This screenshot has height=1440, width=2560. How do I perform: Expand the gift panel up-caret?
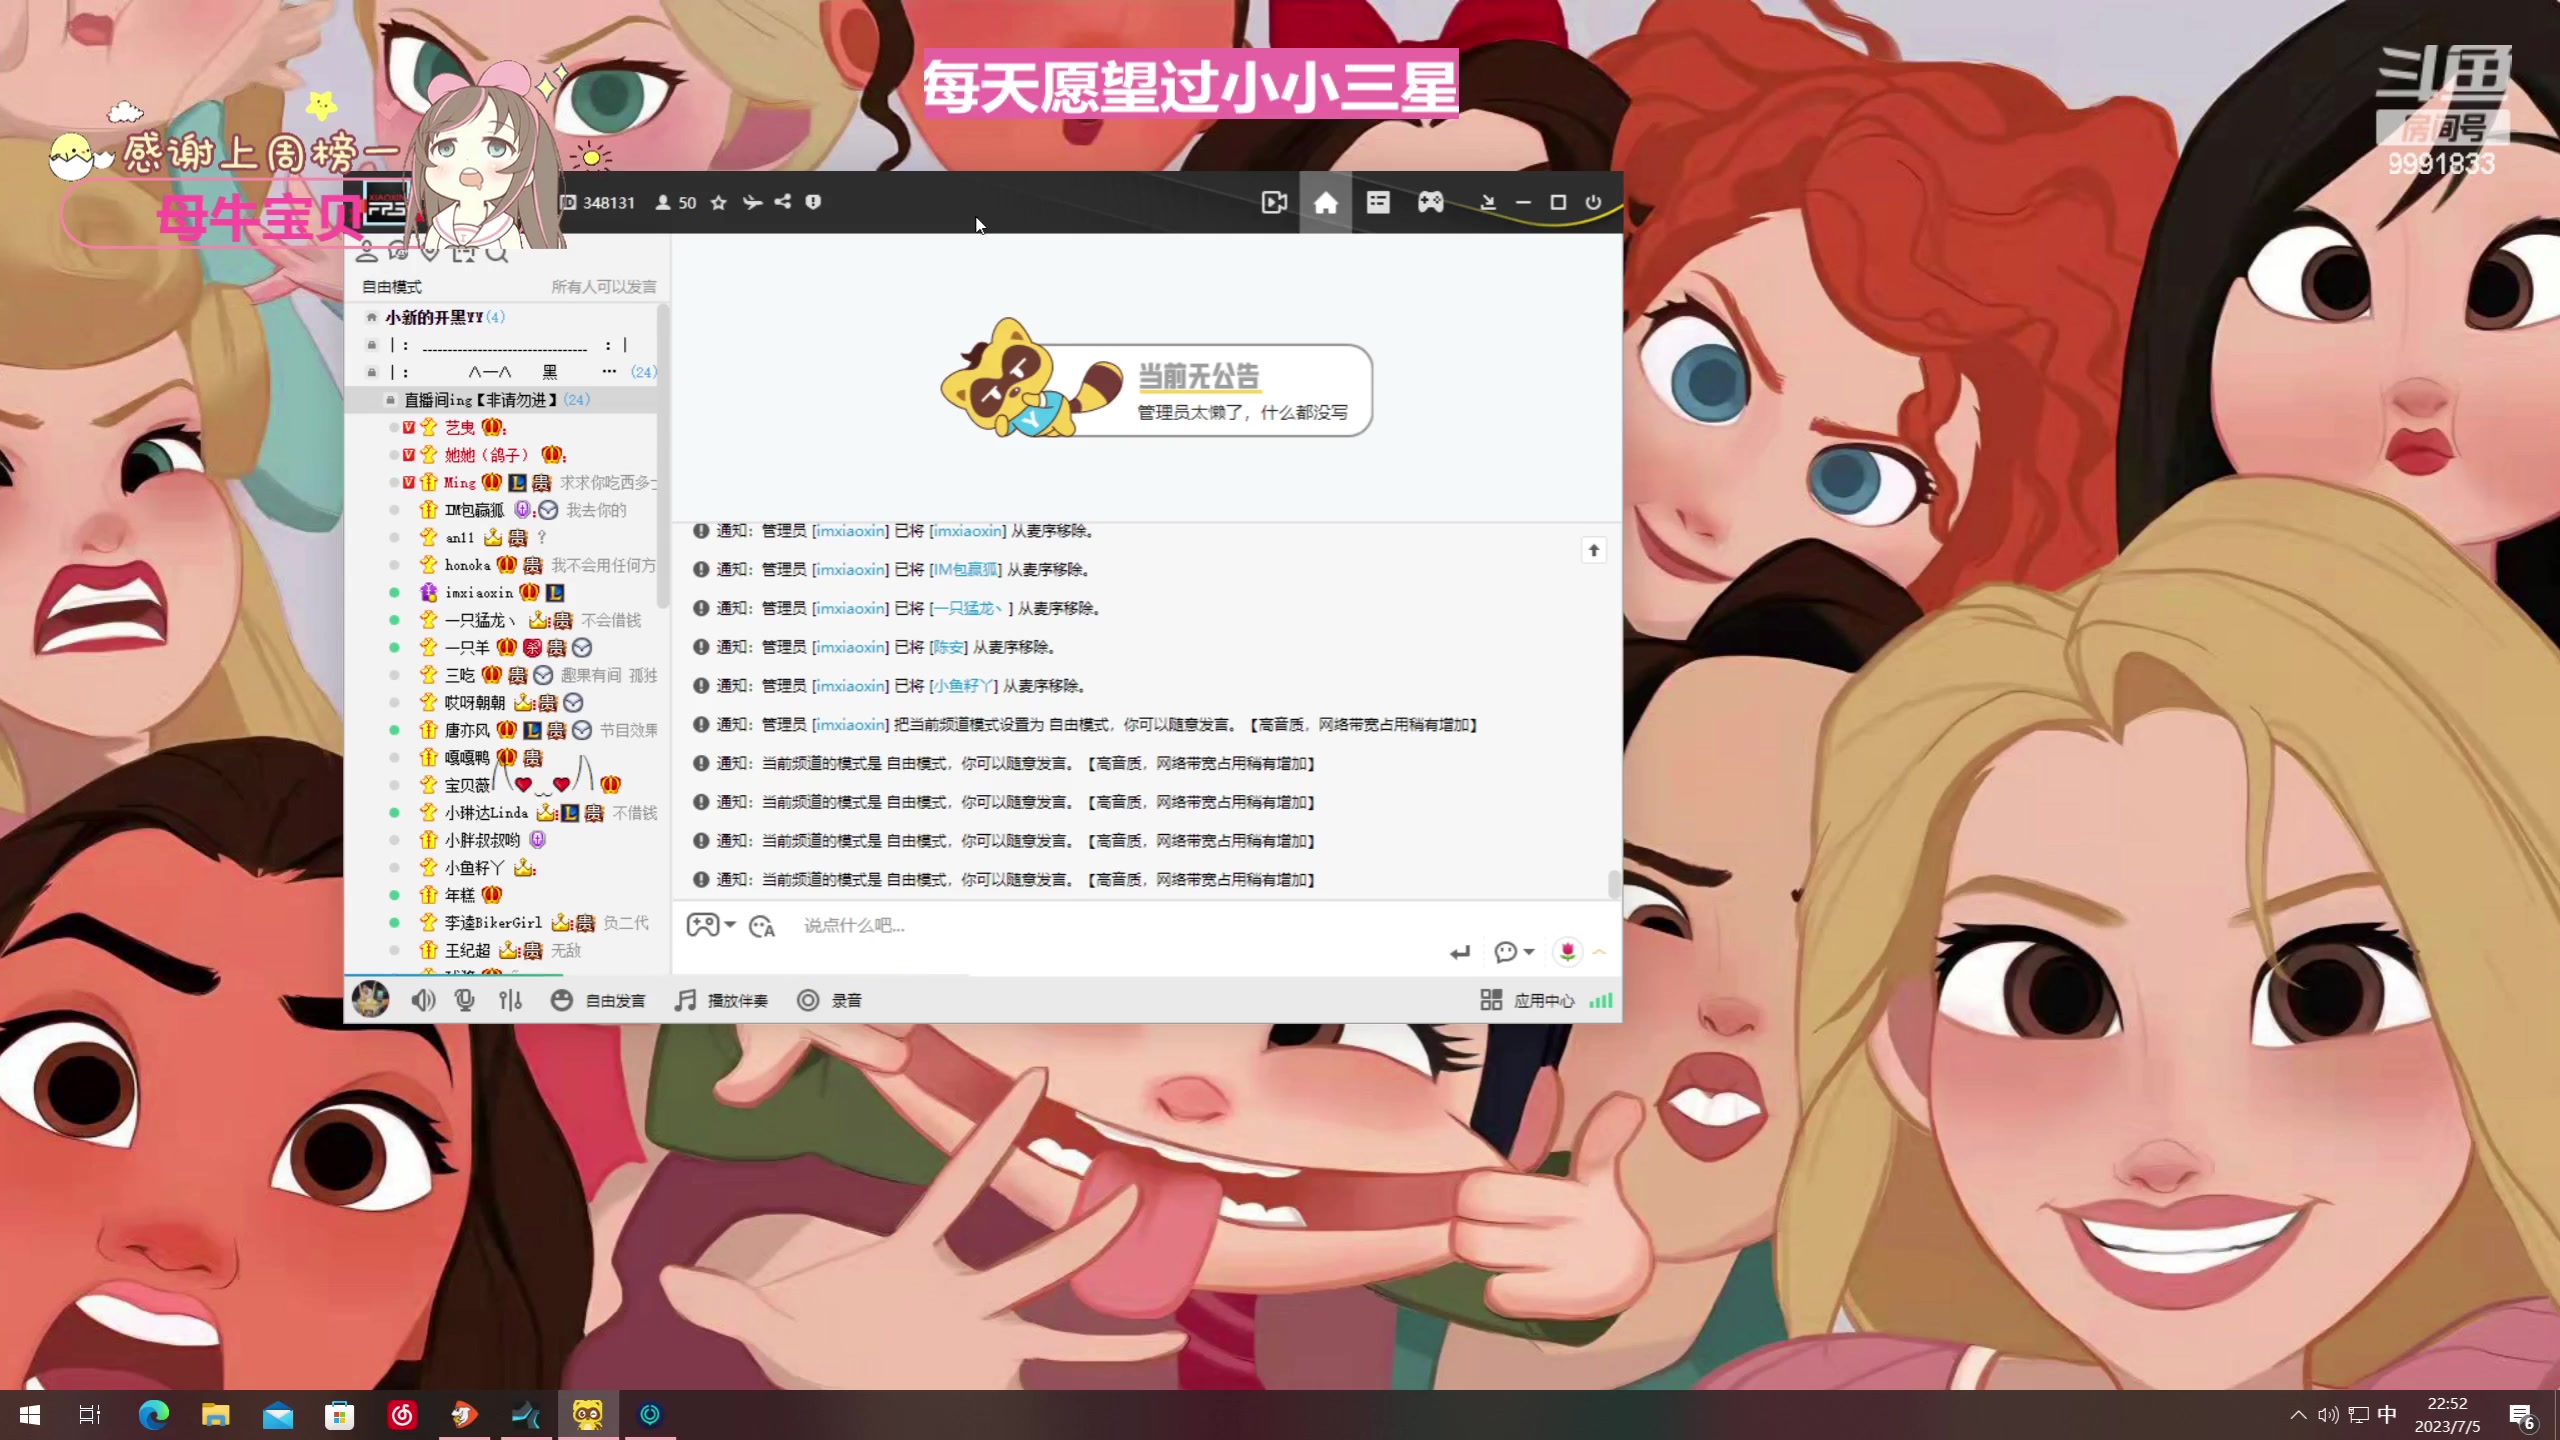point(1600,952)
